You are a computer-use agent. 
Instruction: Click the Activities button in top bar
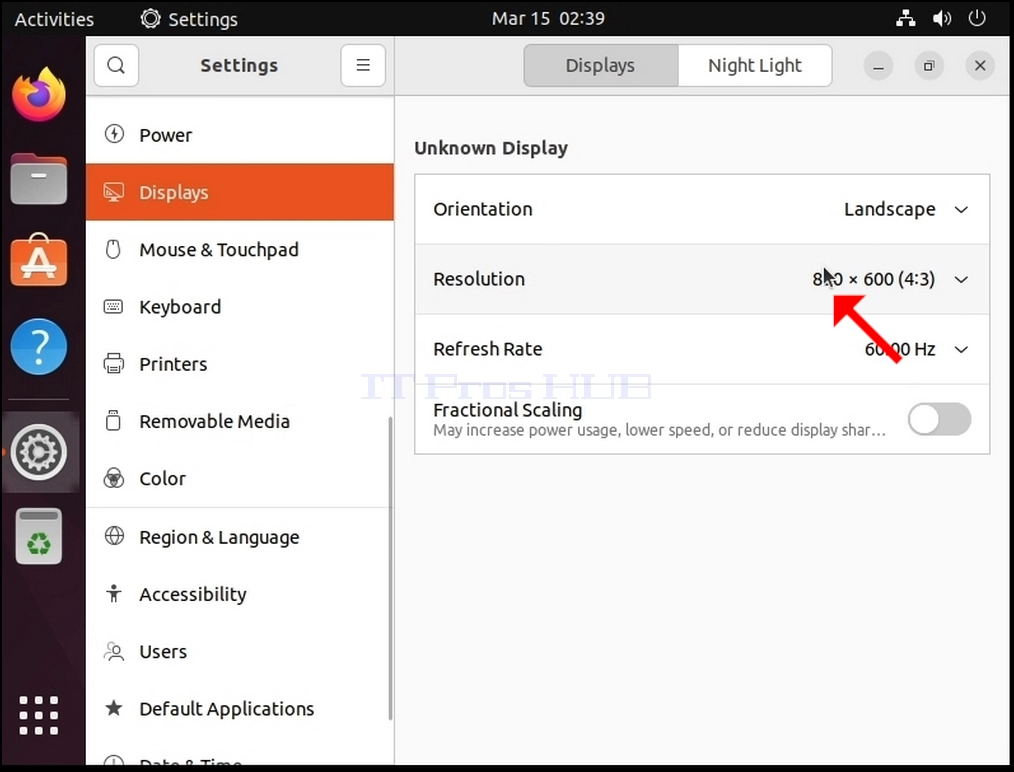tap(54, 19)
